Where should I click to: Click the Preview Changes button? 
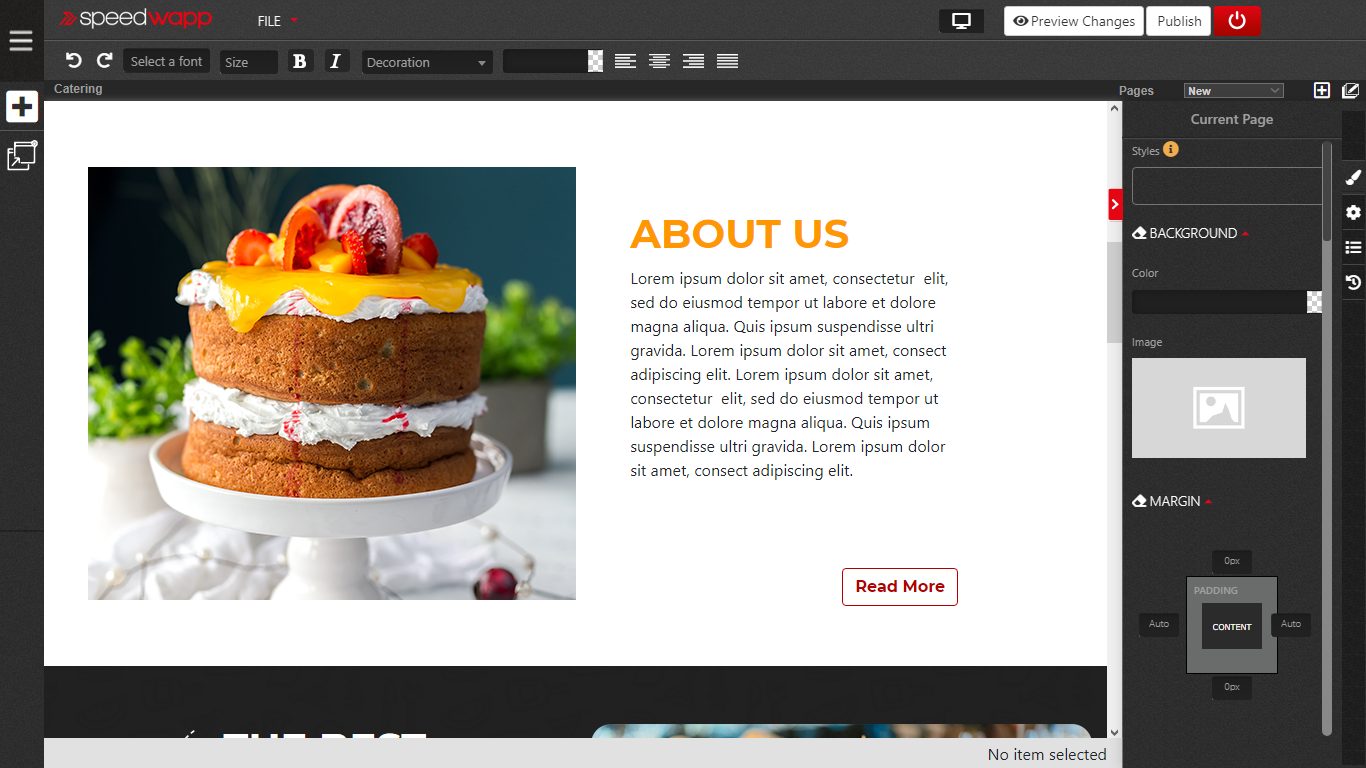point(1074,21)
